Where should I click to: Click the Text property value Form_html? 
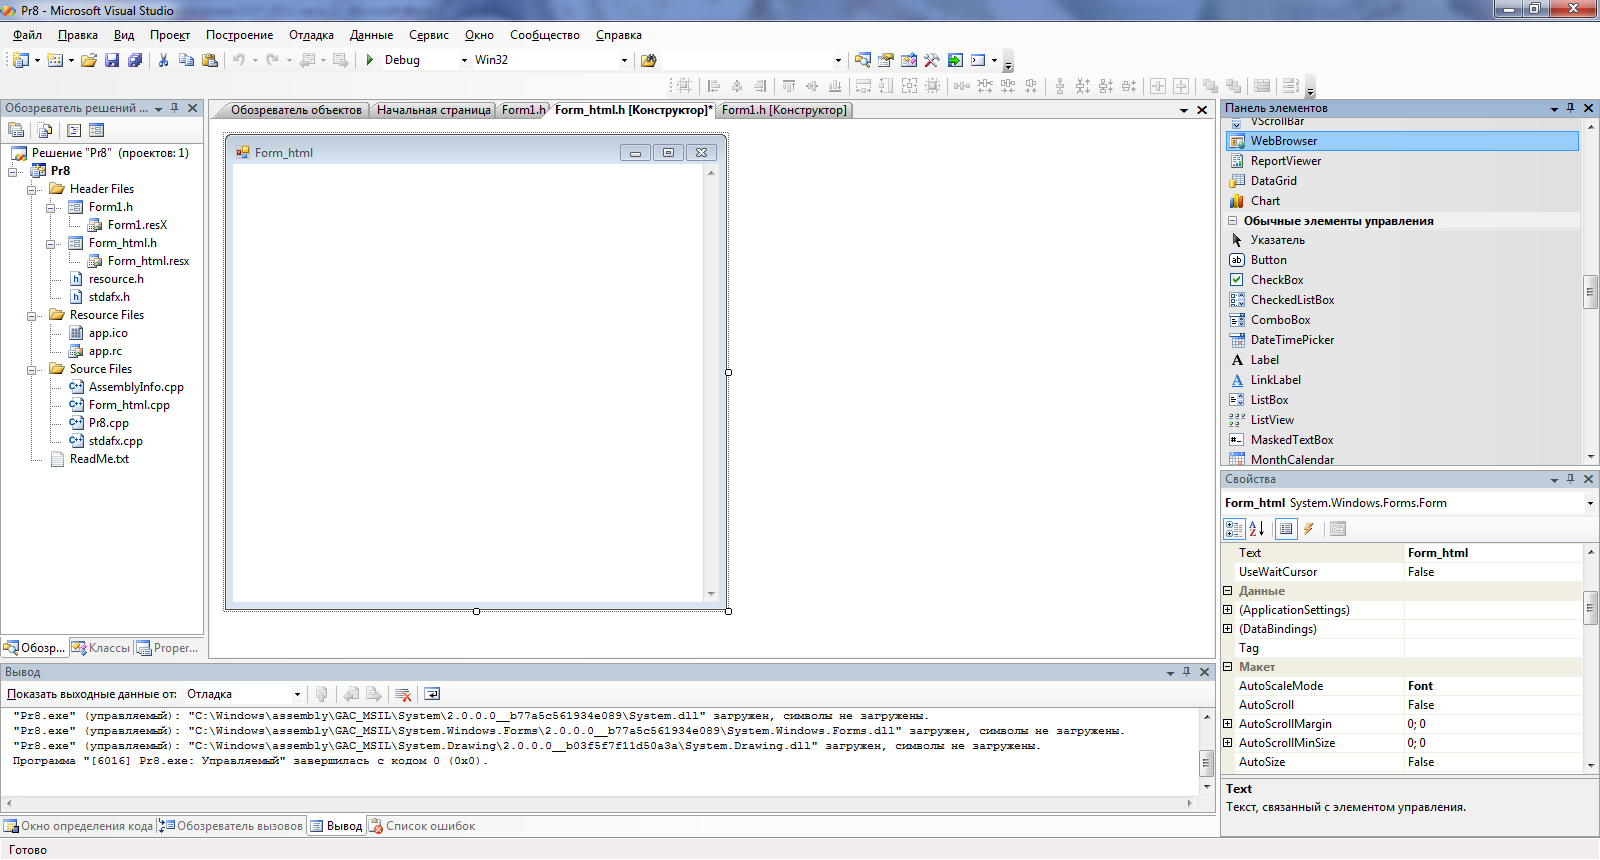[x=1494, y=553]
